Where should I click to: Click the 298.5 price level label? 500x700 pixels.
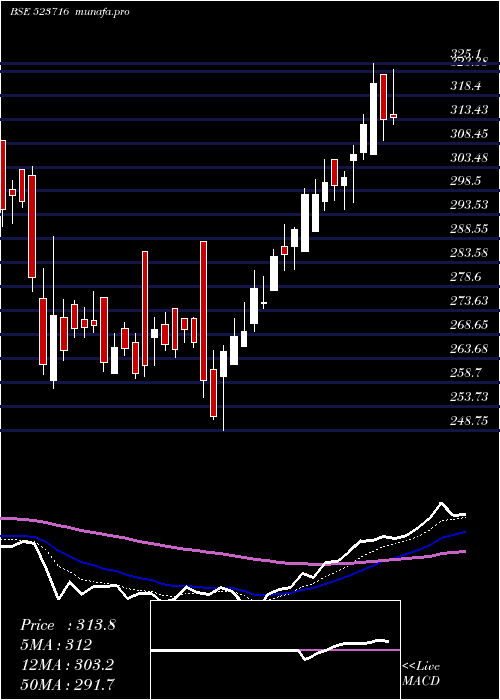coord(466,181)
